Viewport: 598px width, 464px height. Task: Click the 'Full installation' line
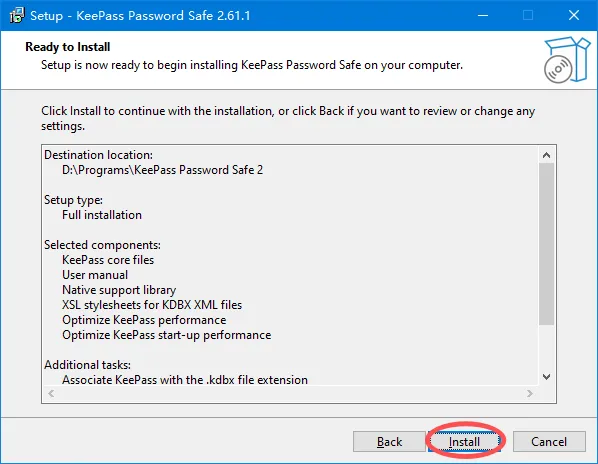pos(102,215)
